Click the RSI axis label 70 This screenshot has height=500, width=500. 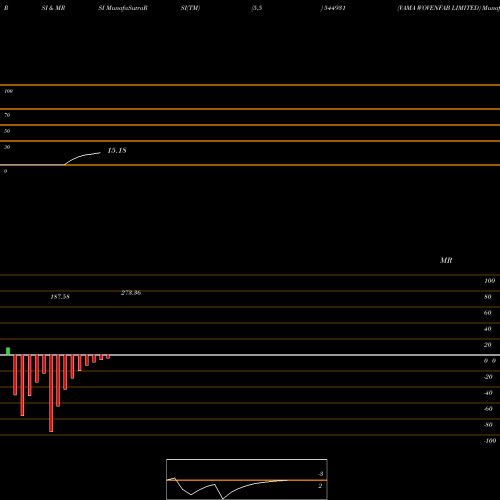coord(7,115)
